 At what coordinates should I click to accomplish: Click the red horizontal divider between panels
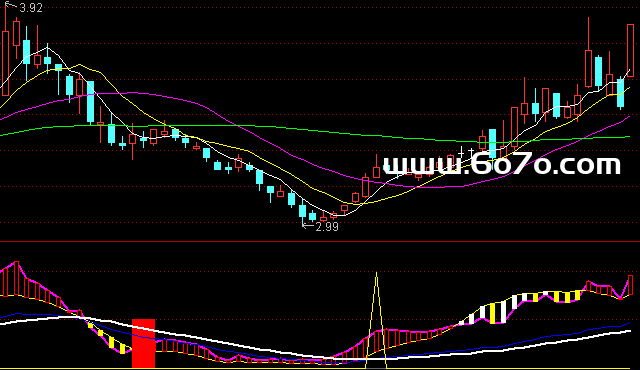pyautogui.click(x=320, y=242)
